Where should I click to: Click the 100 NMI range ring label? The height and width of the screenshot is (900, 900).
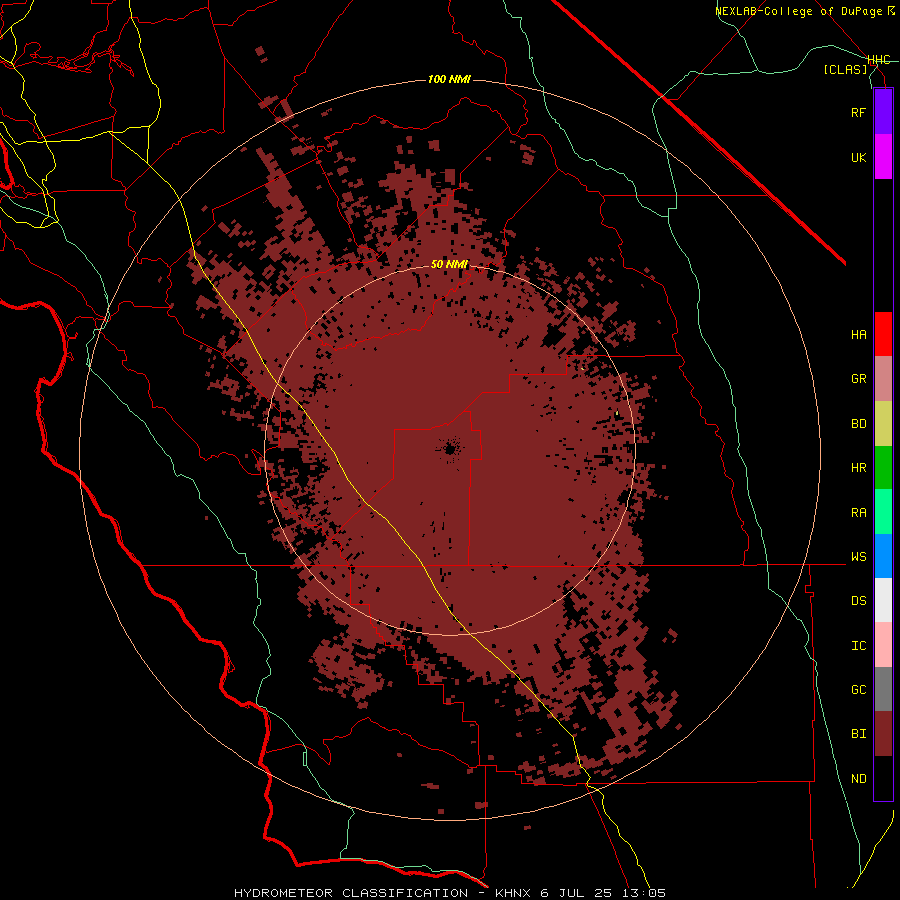click(449, 79)
